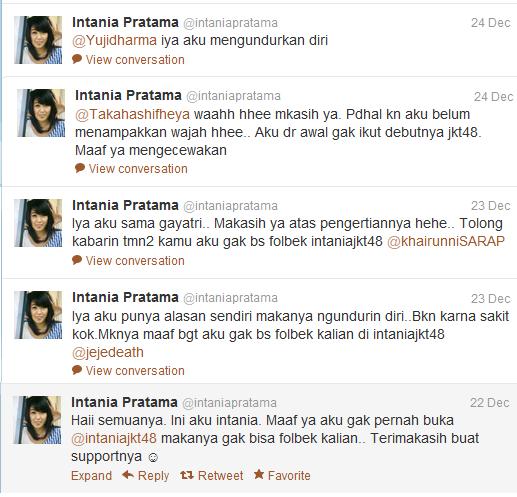View conversation for the @Yujidharma reply
517x497 pixels.
point(135,60)
